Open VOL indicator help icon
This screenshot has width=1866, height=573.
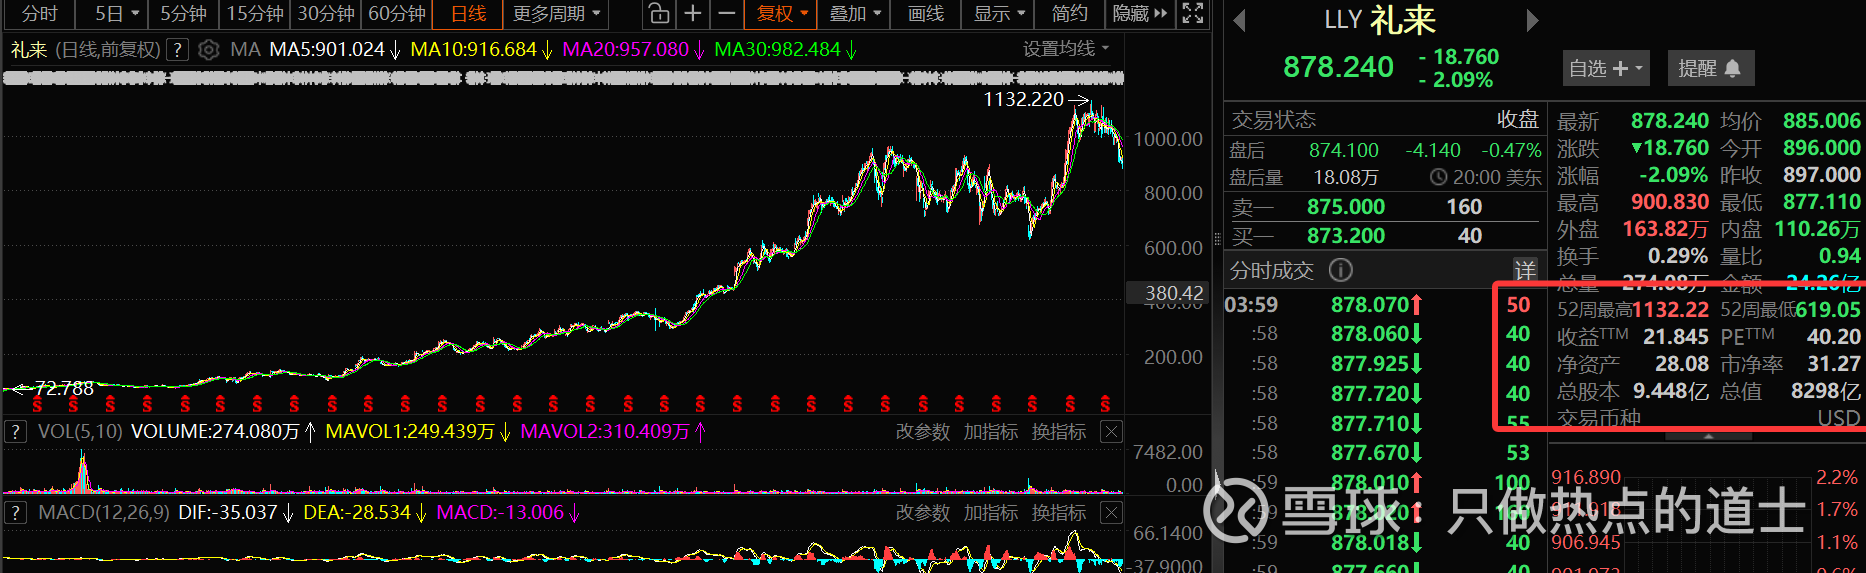click(x=15, y=432)
